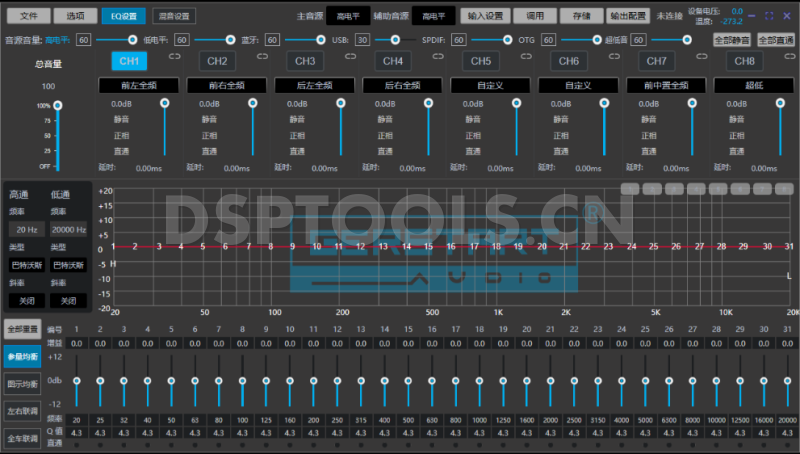This screenshot has height=454, width=800.
Task: Click the master volume (总音量) slider handle
Action: 57,105
